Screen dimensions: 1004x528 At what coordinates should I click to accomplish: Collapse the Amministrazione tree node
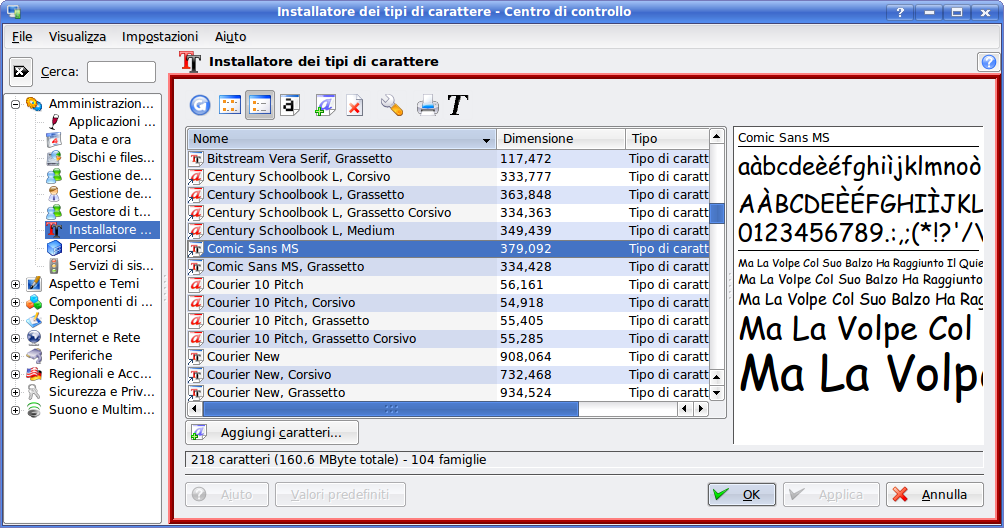click(x=16, y=104)
